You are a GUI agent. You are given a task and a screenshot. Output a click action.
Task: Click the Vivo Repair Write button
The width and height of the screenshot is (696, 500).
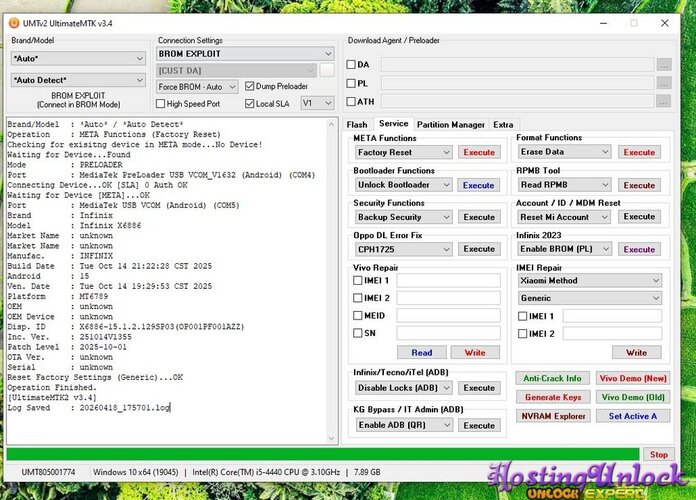(x=475, y=353)
